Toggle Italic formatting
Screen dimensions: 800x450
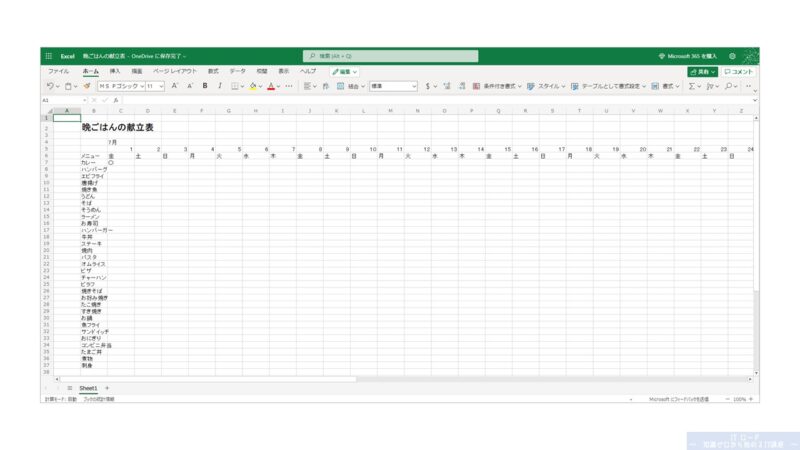[x=220, y=86]
